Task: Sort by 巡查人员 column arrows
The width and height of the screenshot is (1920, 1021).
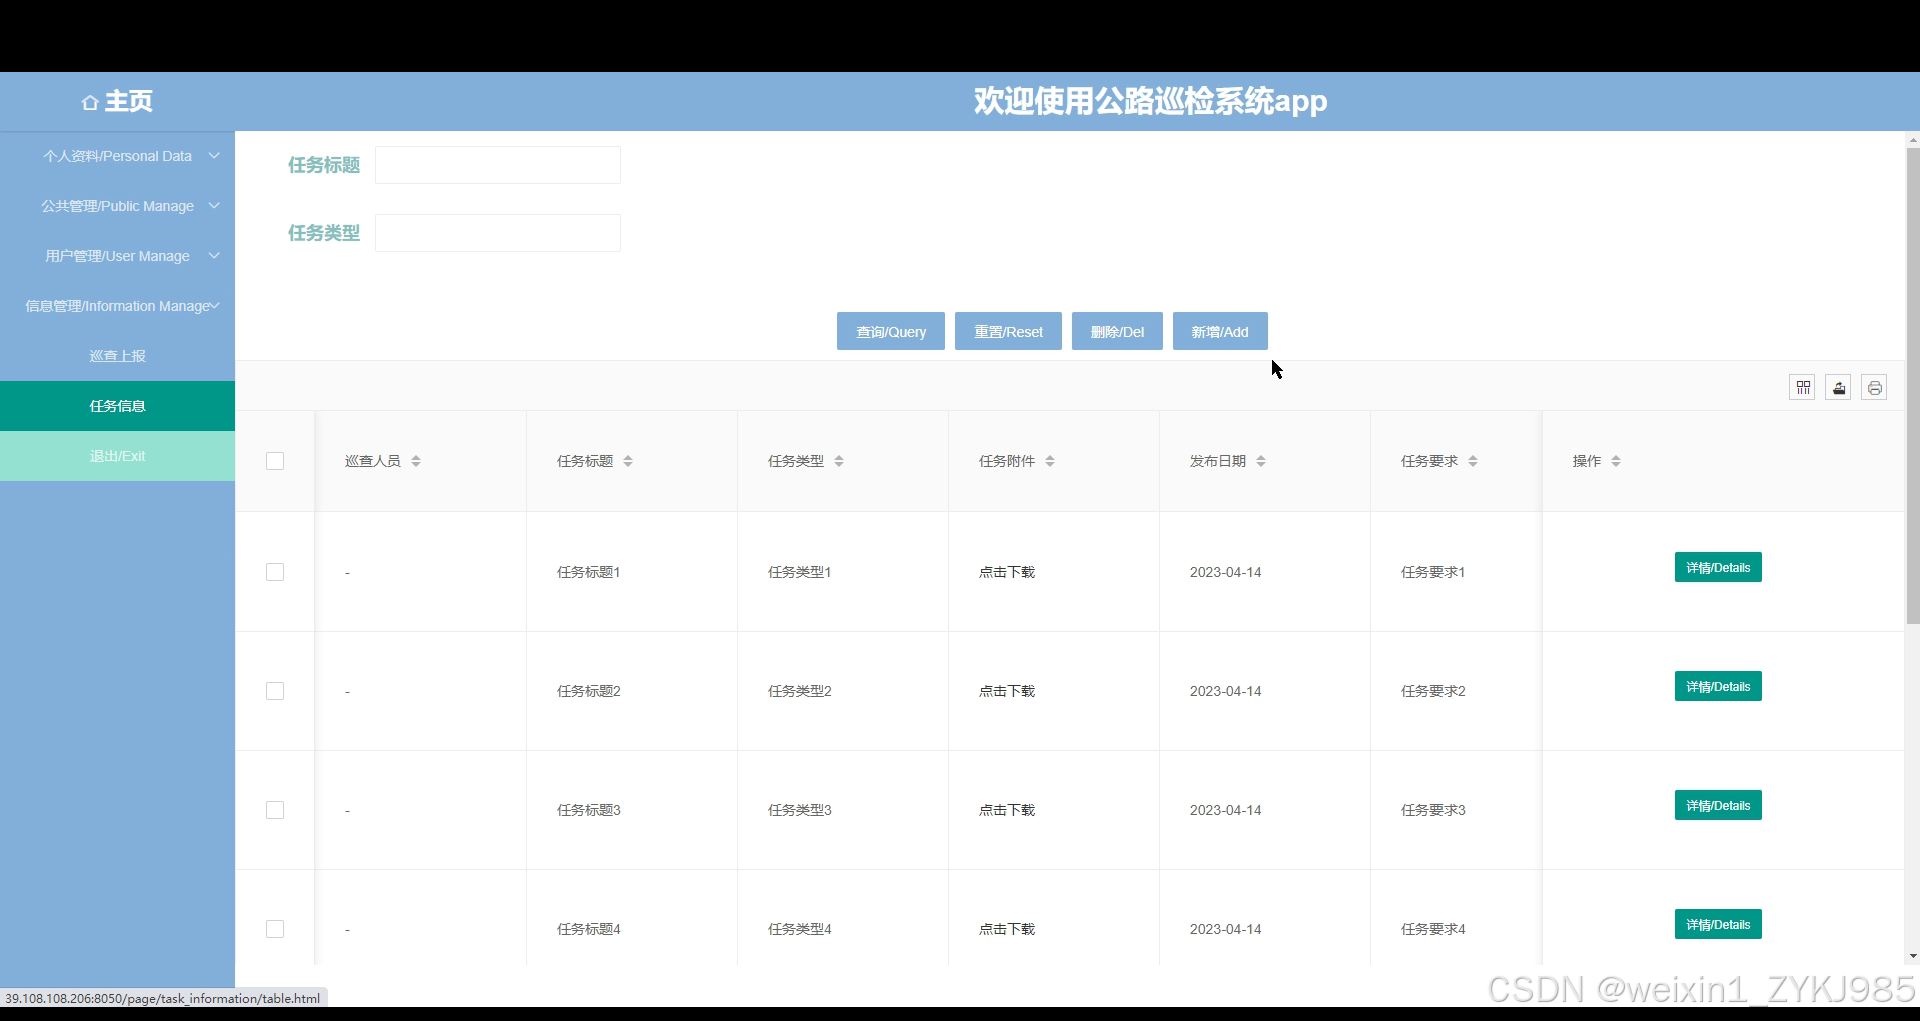Action: pyautogui.click(x=416, y=461)
